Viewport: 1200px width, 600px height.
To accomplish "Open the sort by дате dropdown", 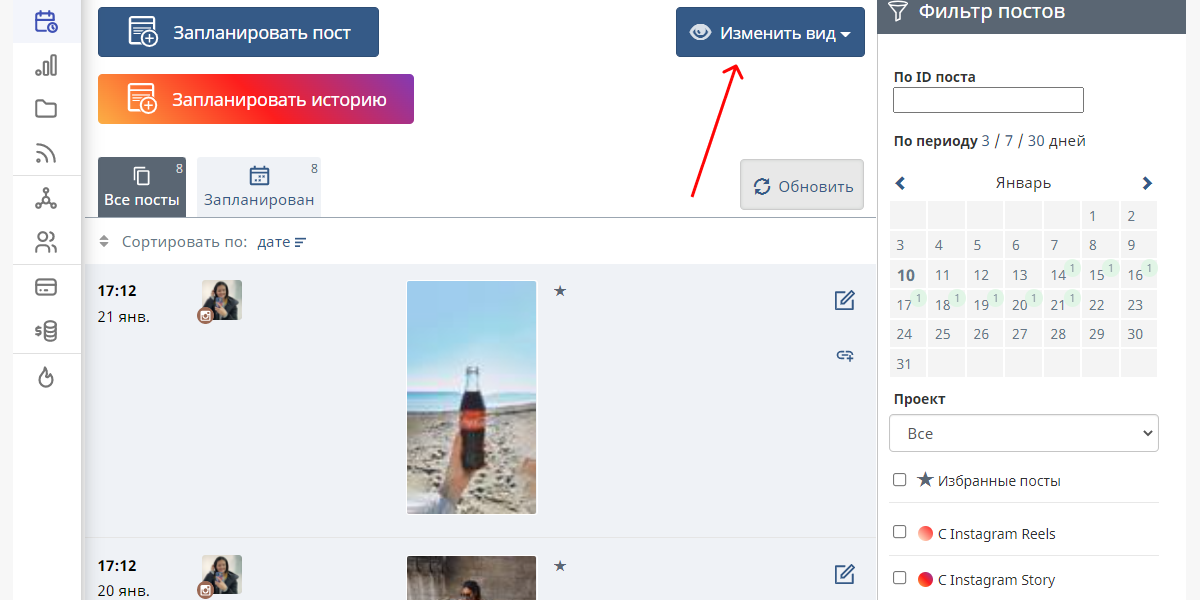I will point(281,242).
